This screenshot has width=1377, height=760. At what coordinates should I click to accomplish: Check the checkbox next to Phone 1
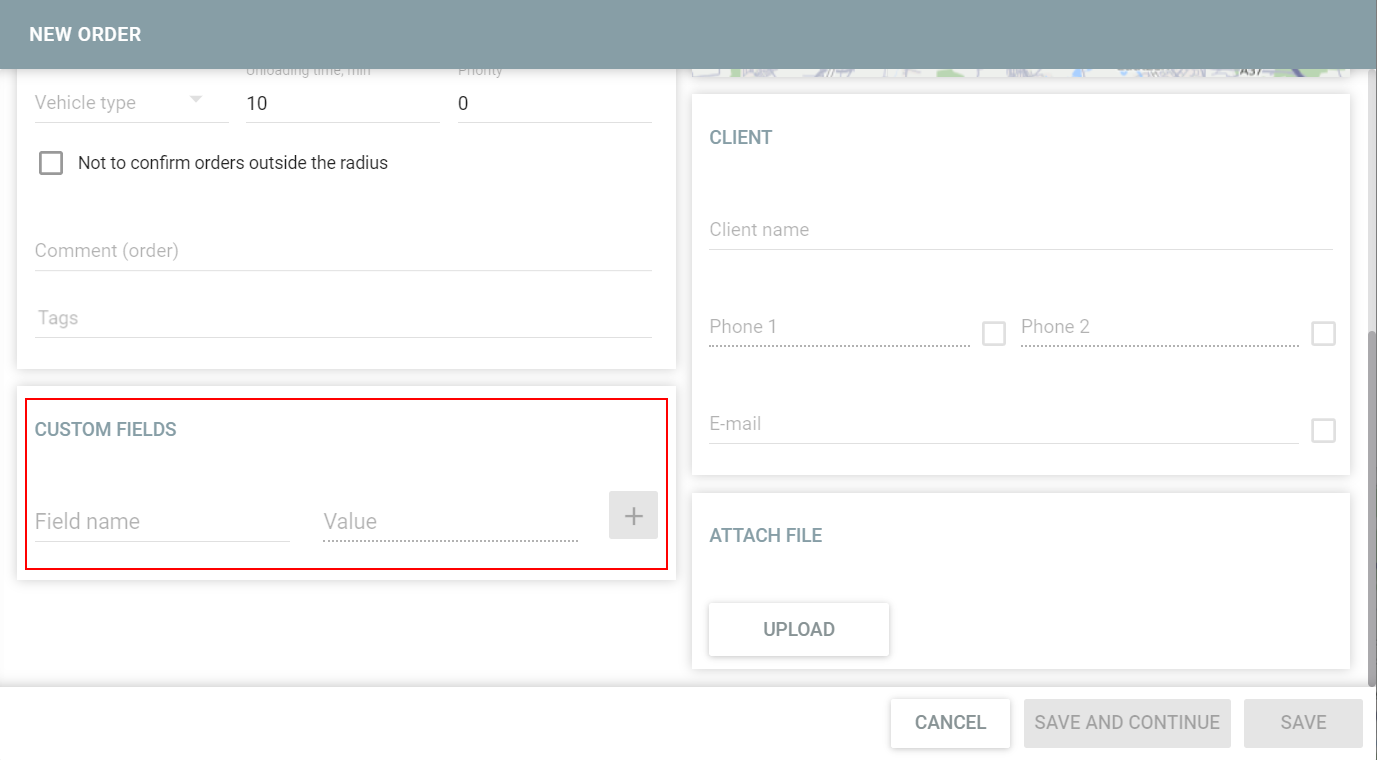[x=993, y=333]
